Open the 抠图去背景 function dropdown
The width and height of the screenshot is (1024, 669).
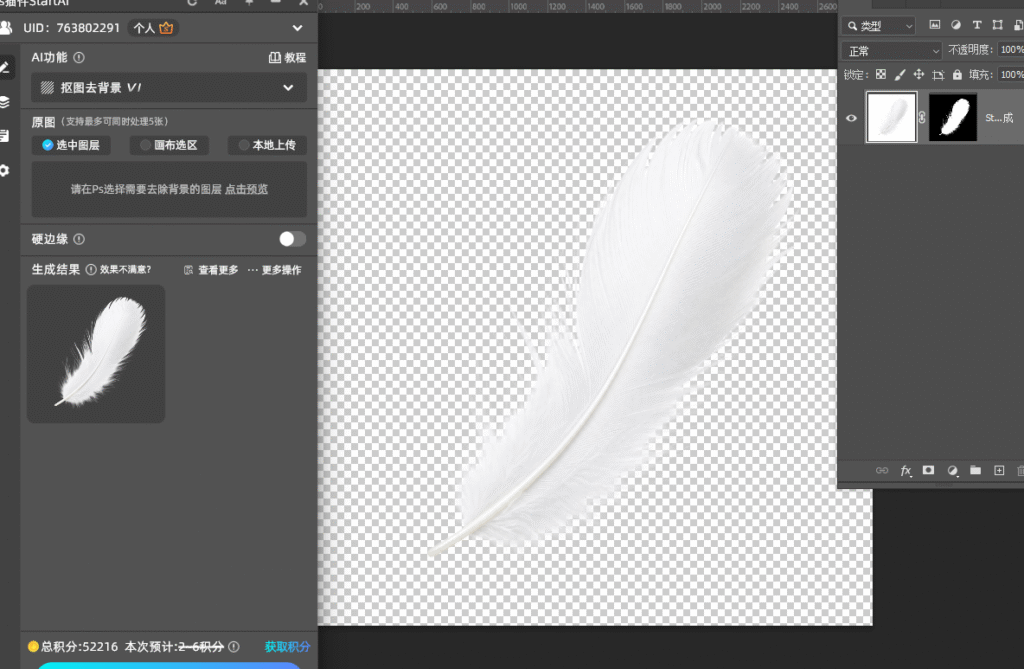click(x=168, y=88)
